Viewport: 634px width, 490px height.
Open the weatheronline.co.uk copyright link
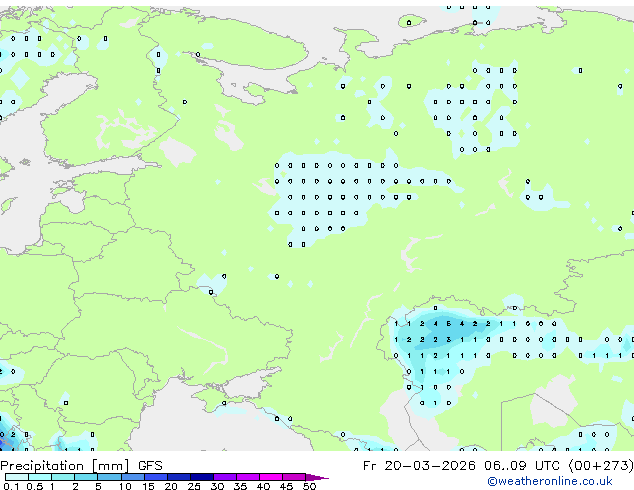[550, 481]
